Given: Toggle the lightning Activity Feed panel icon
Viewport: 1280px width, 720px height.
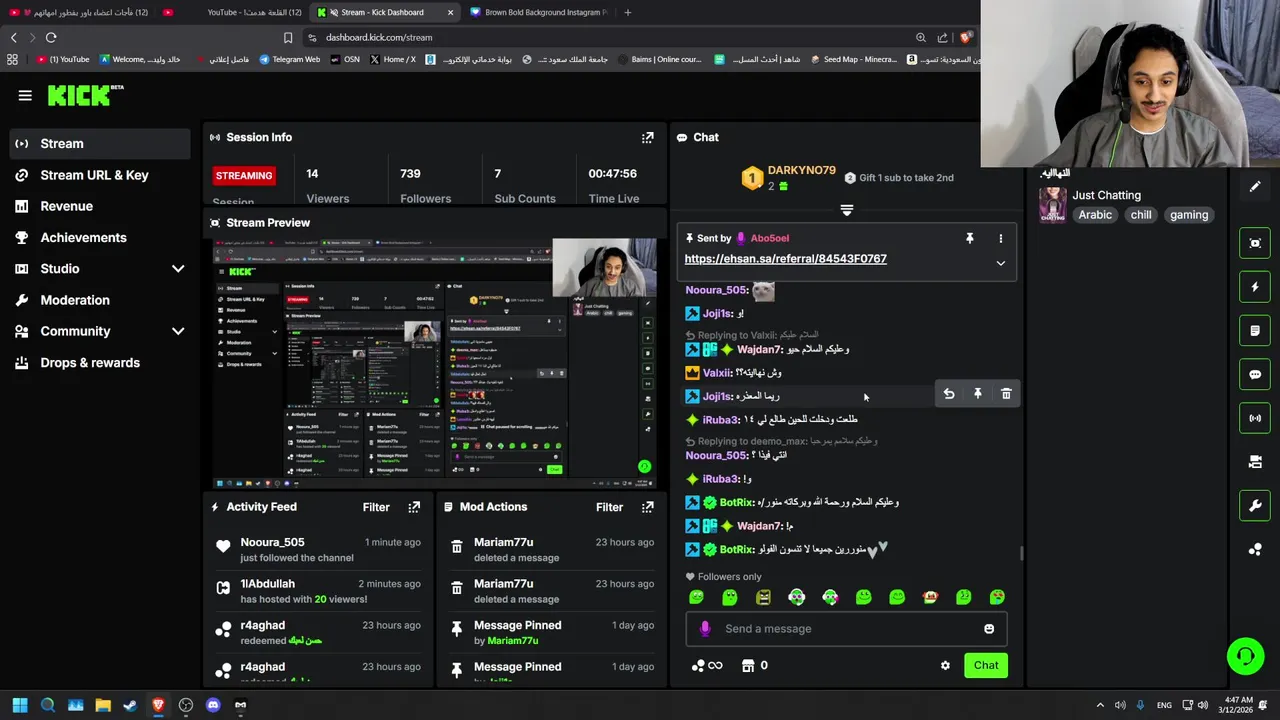Looking at the screenshot, I should [x=1255, y=287].
